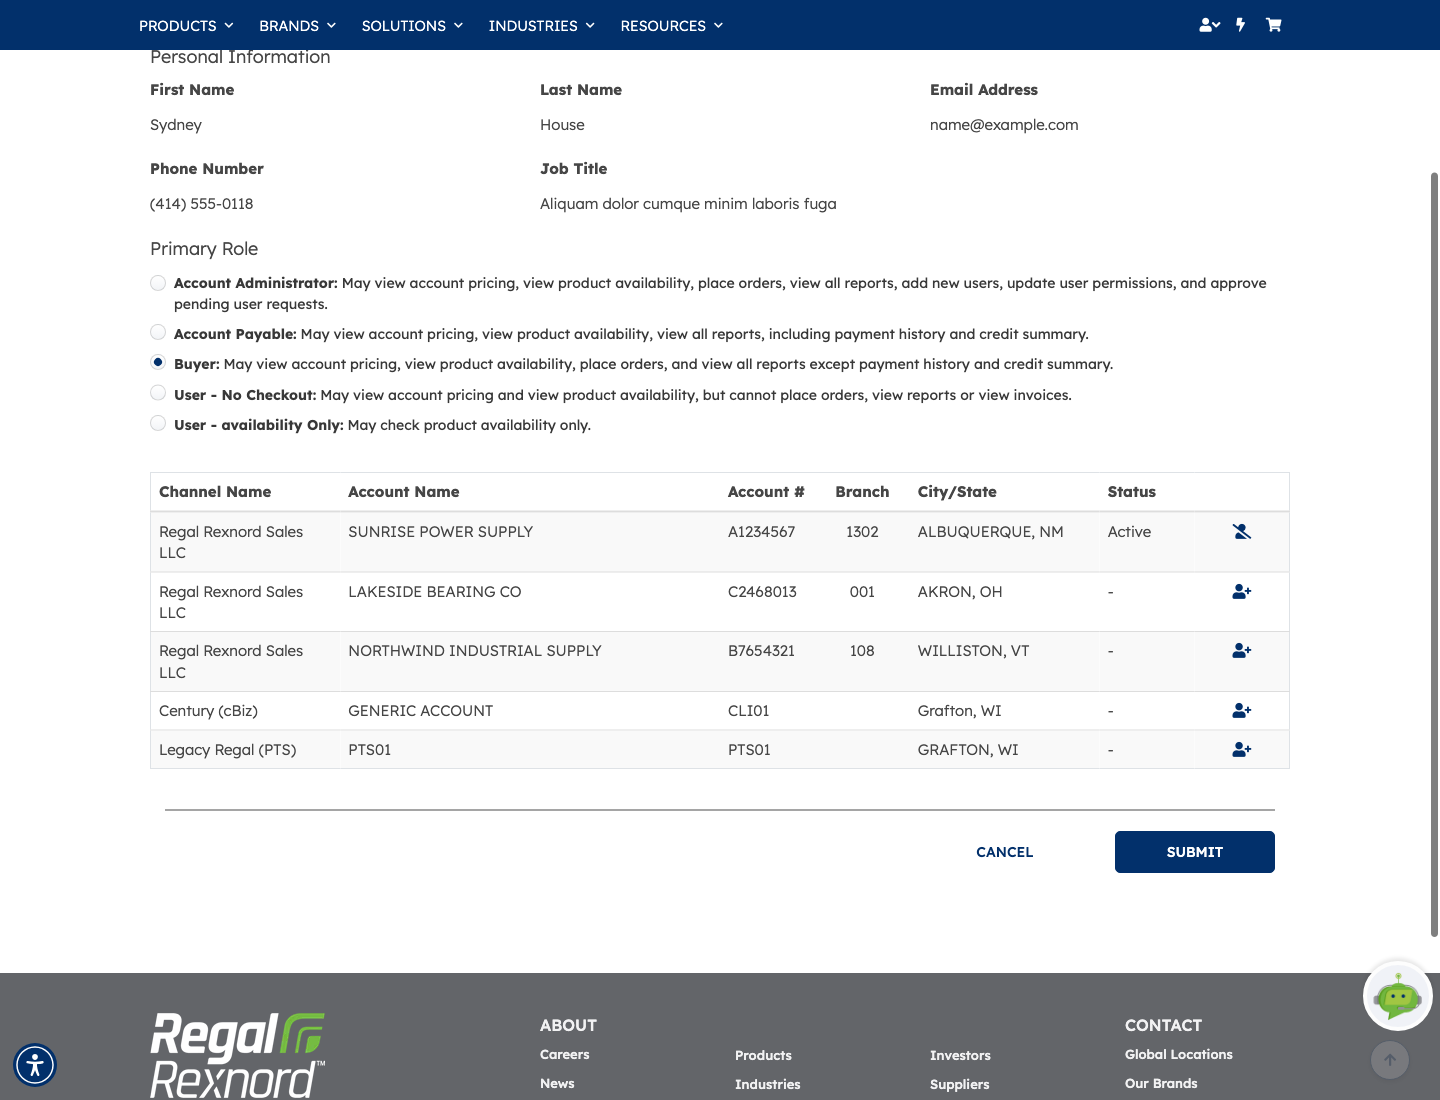
Task: Open the Suppliers footer link
Action: click(960, 1085)
